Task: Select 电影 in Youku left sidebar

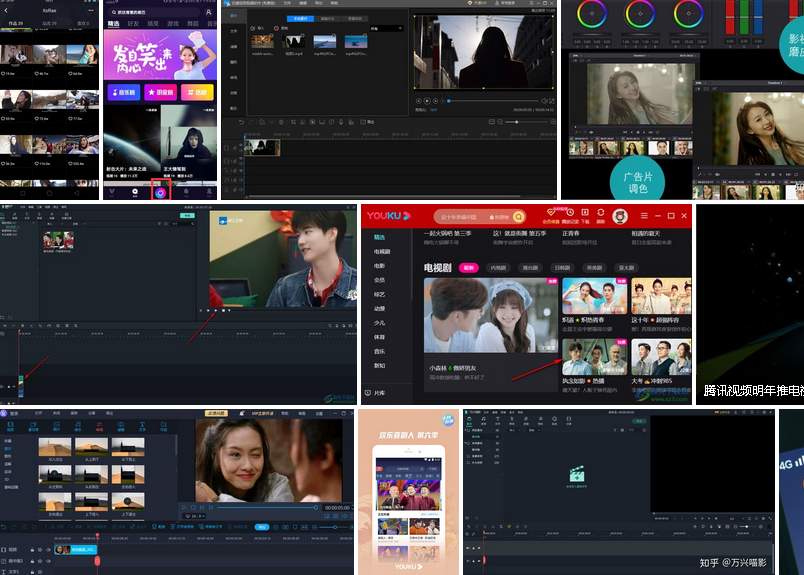Action: [379, 266]
